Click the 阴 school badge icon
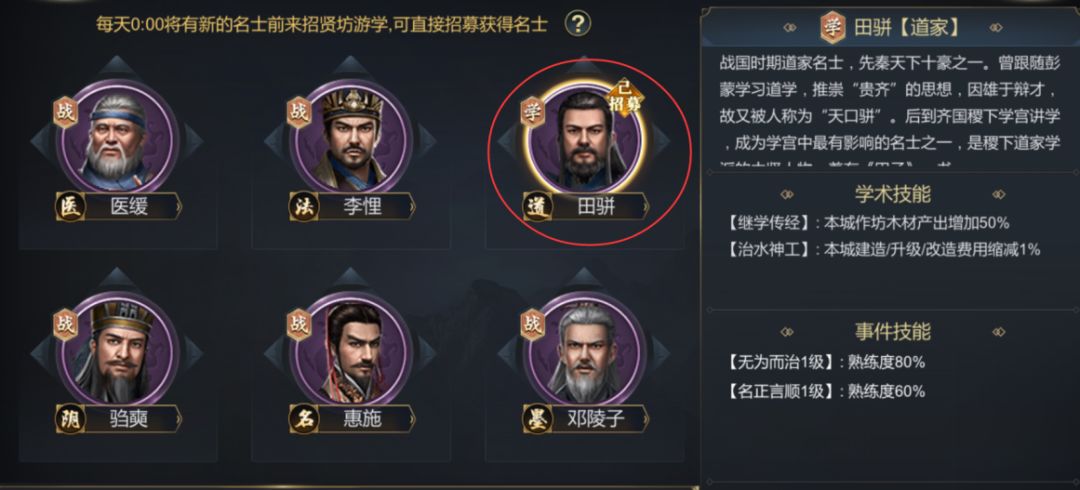1080x490 pixels. click(68, 419)
